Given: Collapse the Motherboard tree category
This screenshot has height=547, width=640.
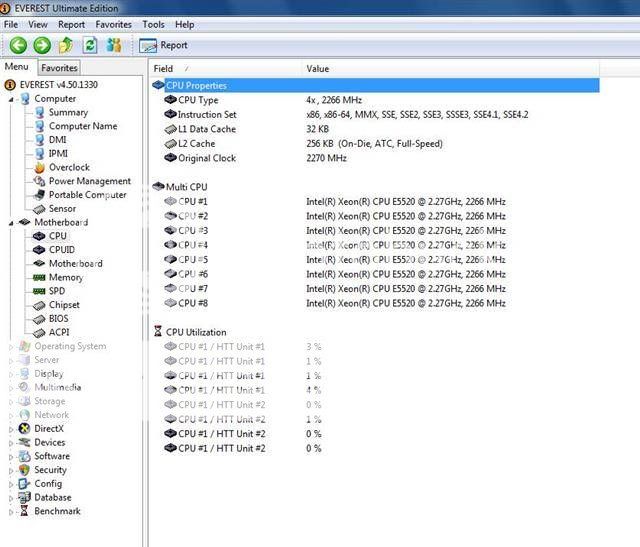Looking at the screenshot, I should coord(11,223).
